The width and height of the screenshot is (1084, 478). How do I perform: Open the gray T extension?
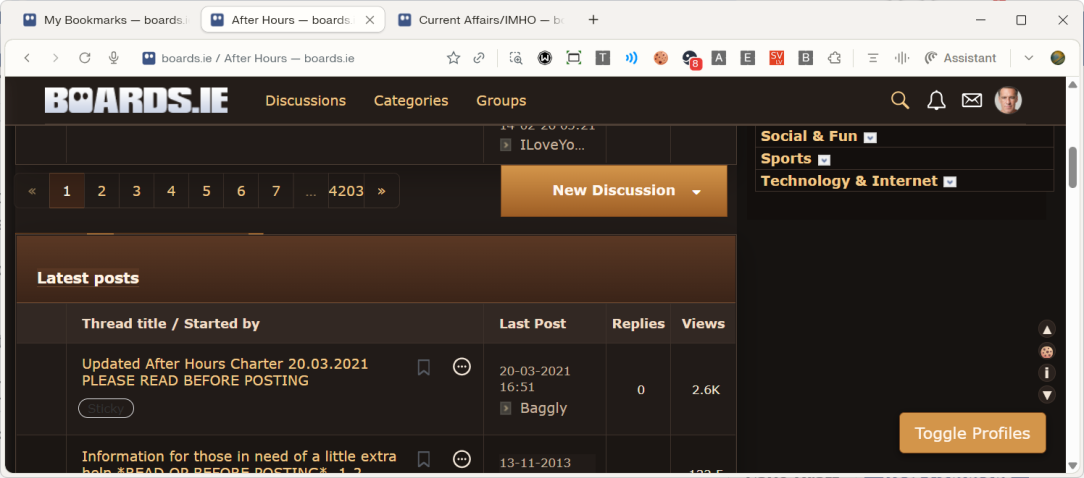[x=603, y=58]
